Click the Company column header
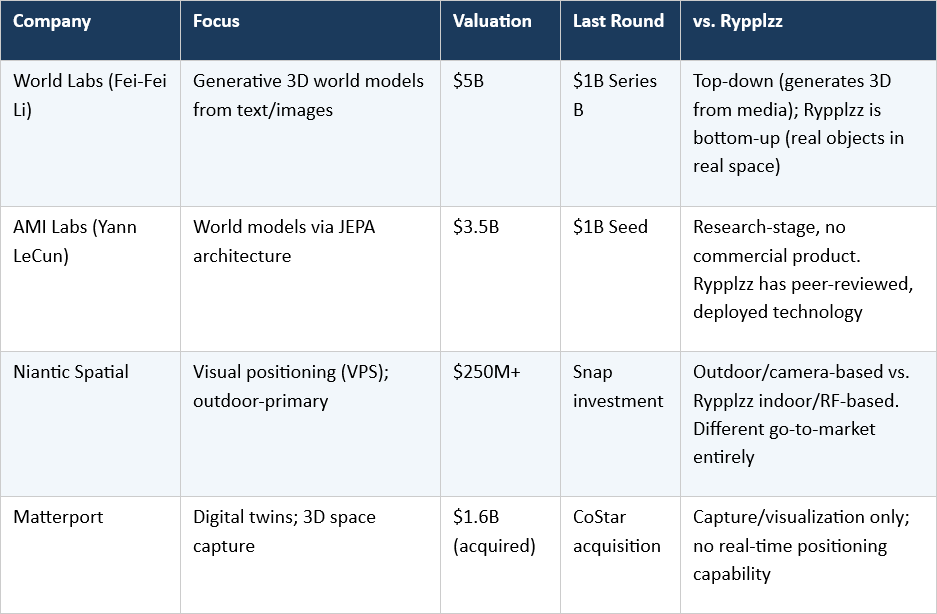937x614 pixels. coord(50,22)
